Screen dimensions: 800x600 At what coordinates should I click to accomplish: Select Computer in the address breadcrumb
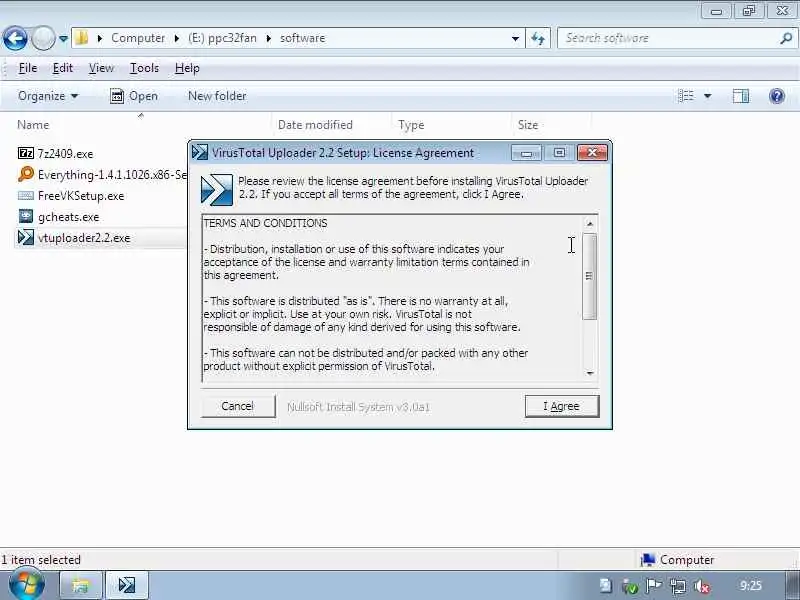tap(138, 38)
